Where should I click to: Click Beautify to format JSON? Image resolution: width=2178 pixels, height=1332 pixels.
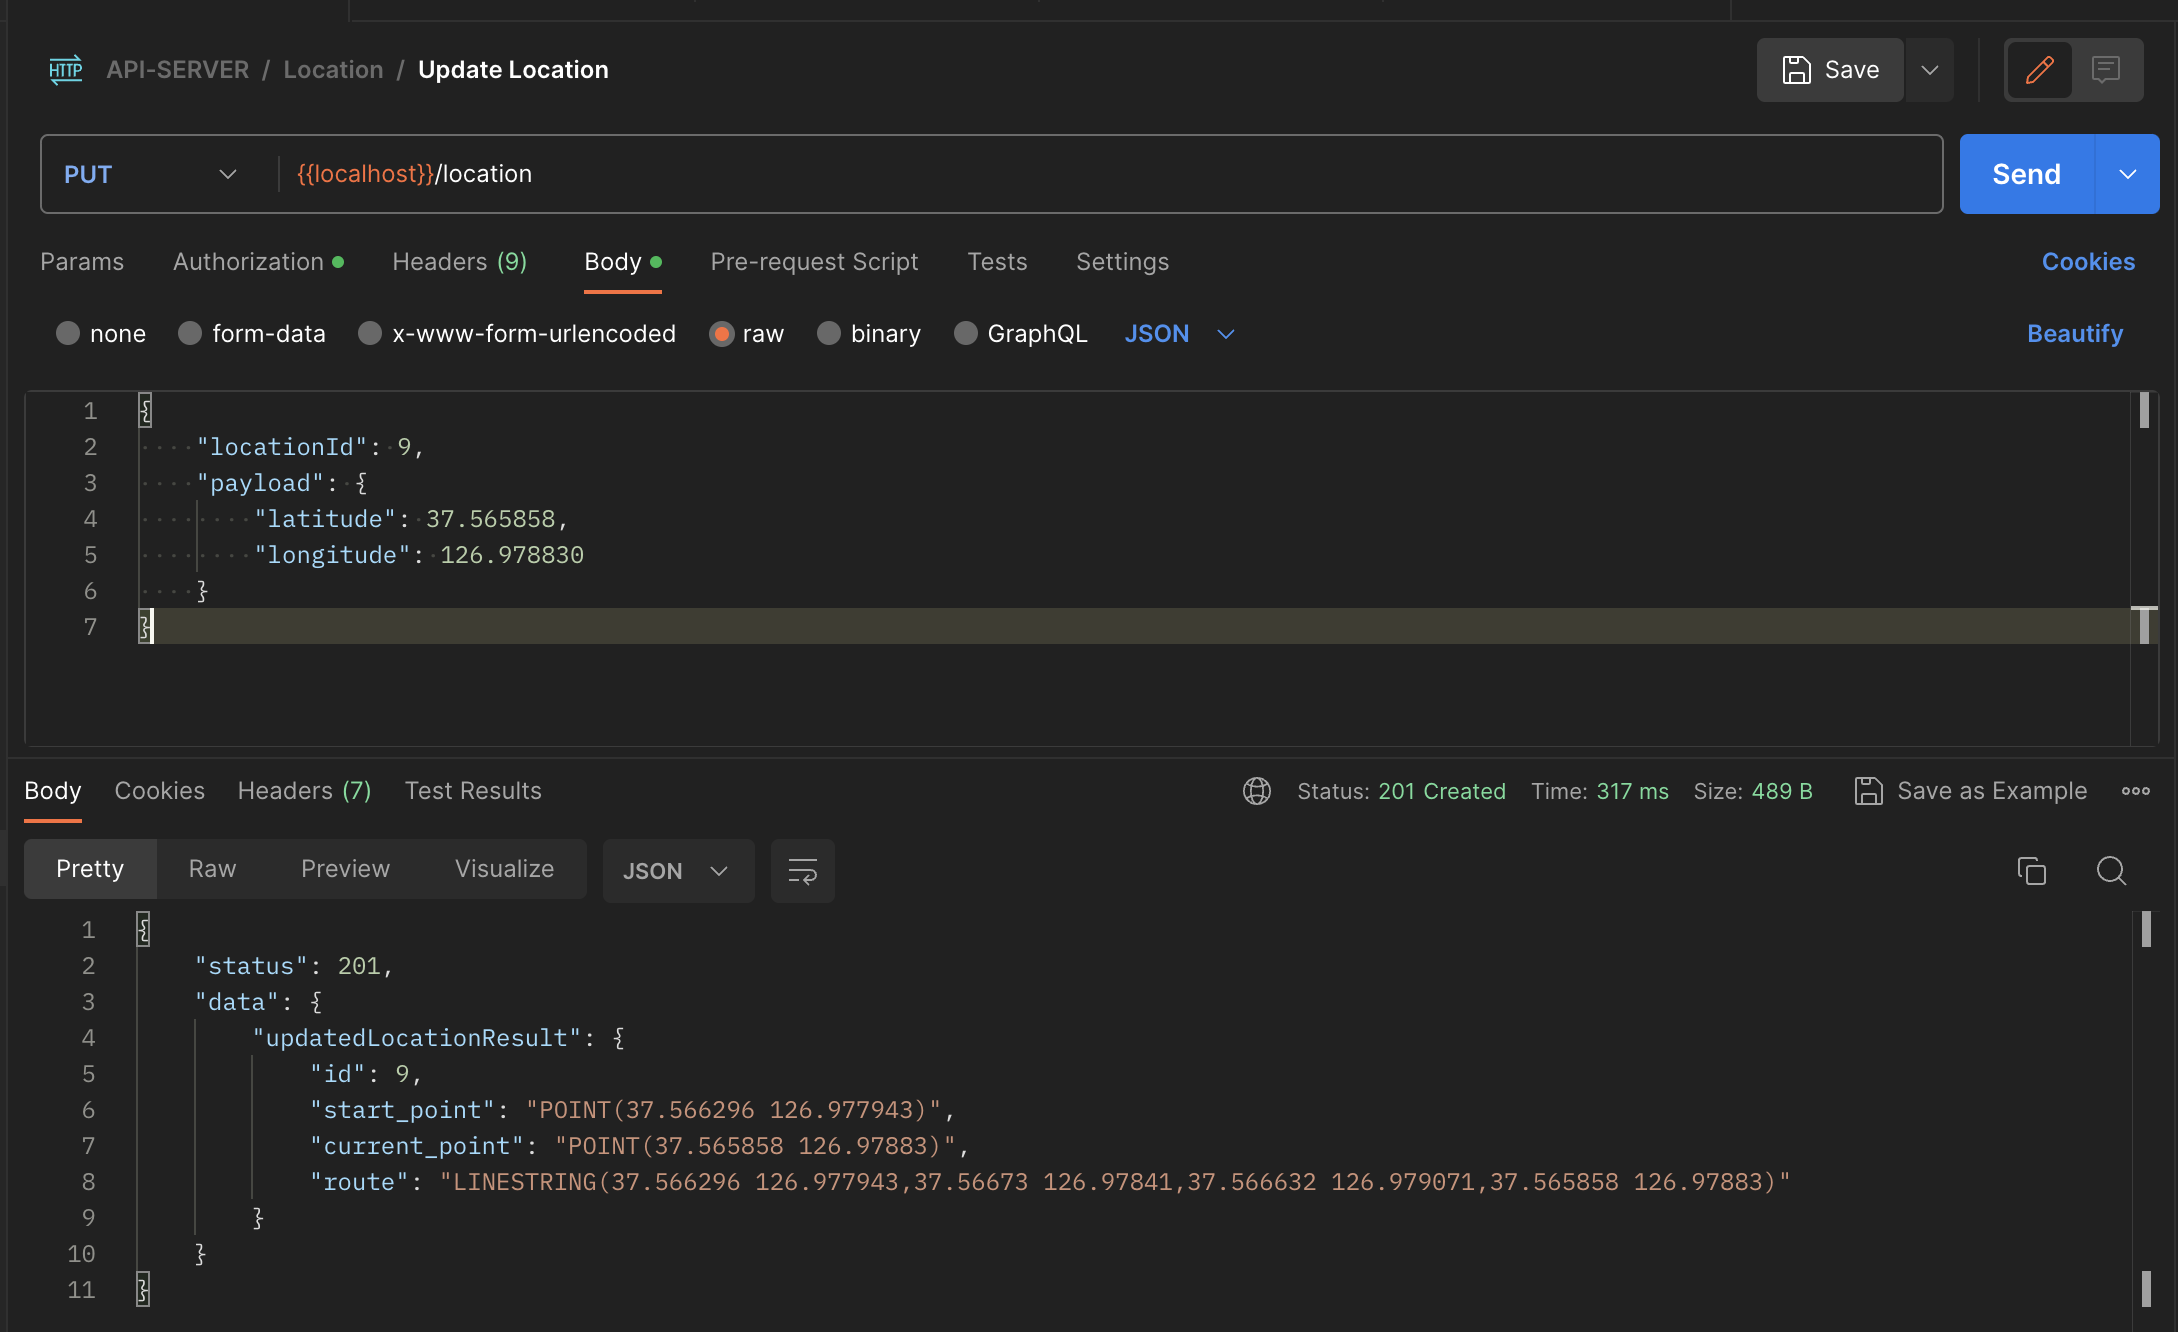pos(2075,334)
